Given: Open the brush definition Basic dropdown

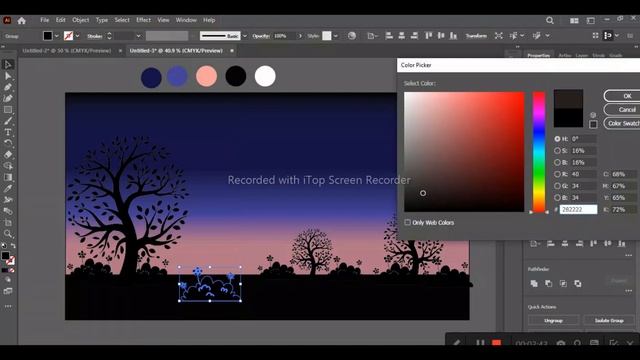Looking at the screenshot, I should pos(244,36).
